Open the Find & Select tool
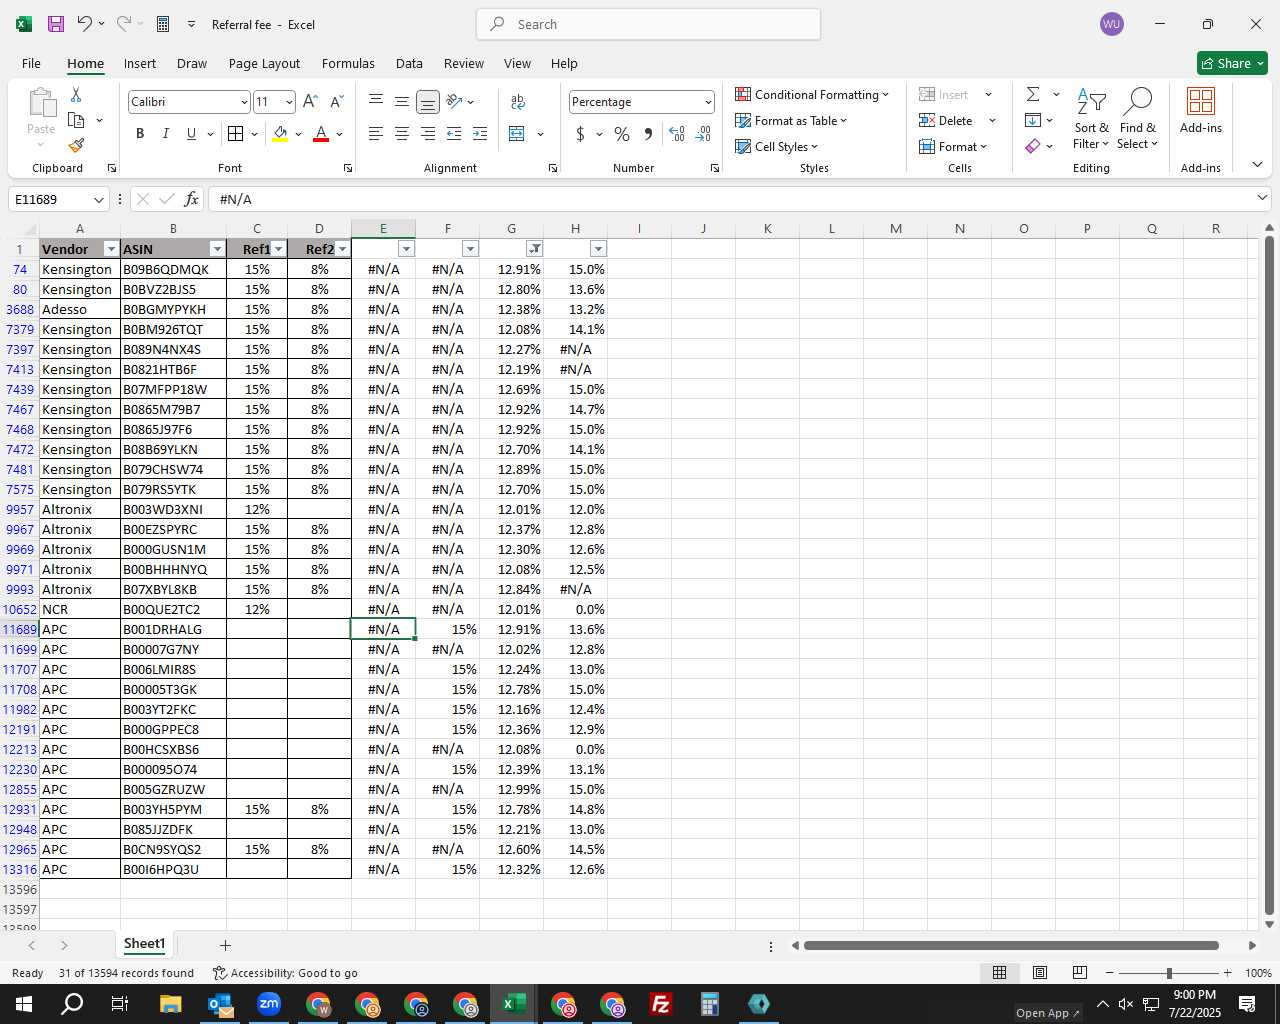Viewport: 1280px width, 1024px height. 1138,119
